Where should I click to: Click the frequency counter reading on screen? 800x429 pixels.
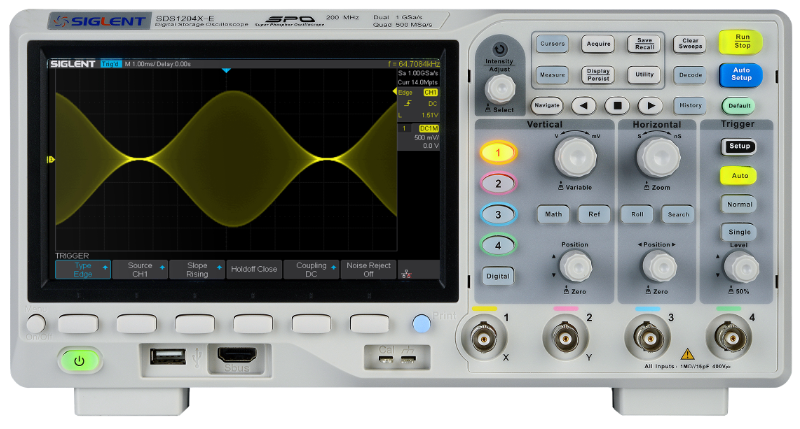pyautogui.click(x=413, y=64)
